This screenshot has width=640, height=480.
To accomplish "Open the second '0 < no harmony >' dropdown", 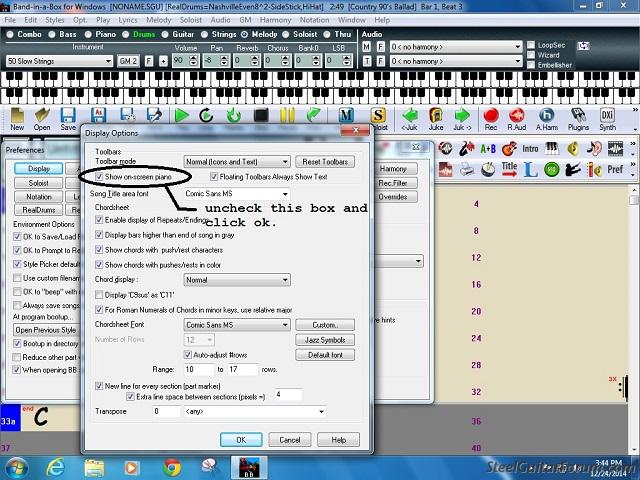I will (456, 61).
